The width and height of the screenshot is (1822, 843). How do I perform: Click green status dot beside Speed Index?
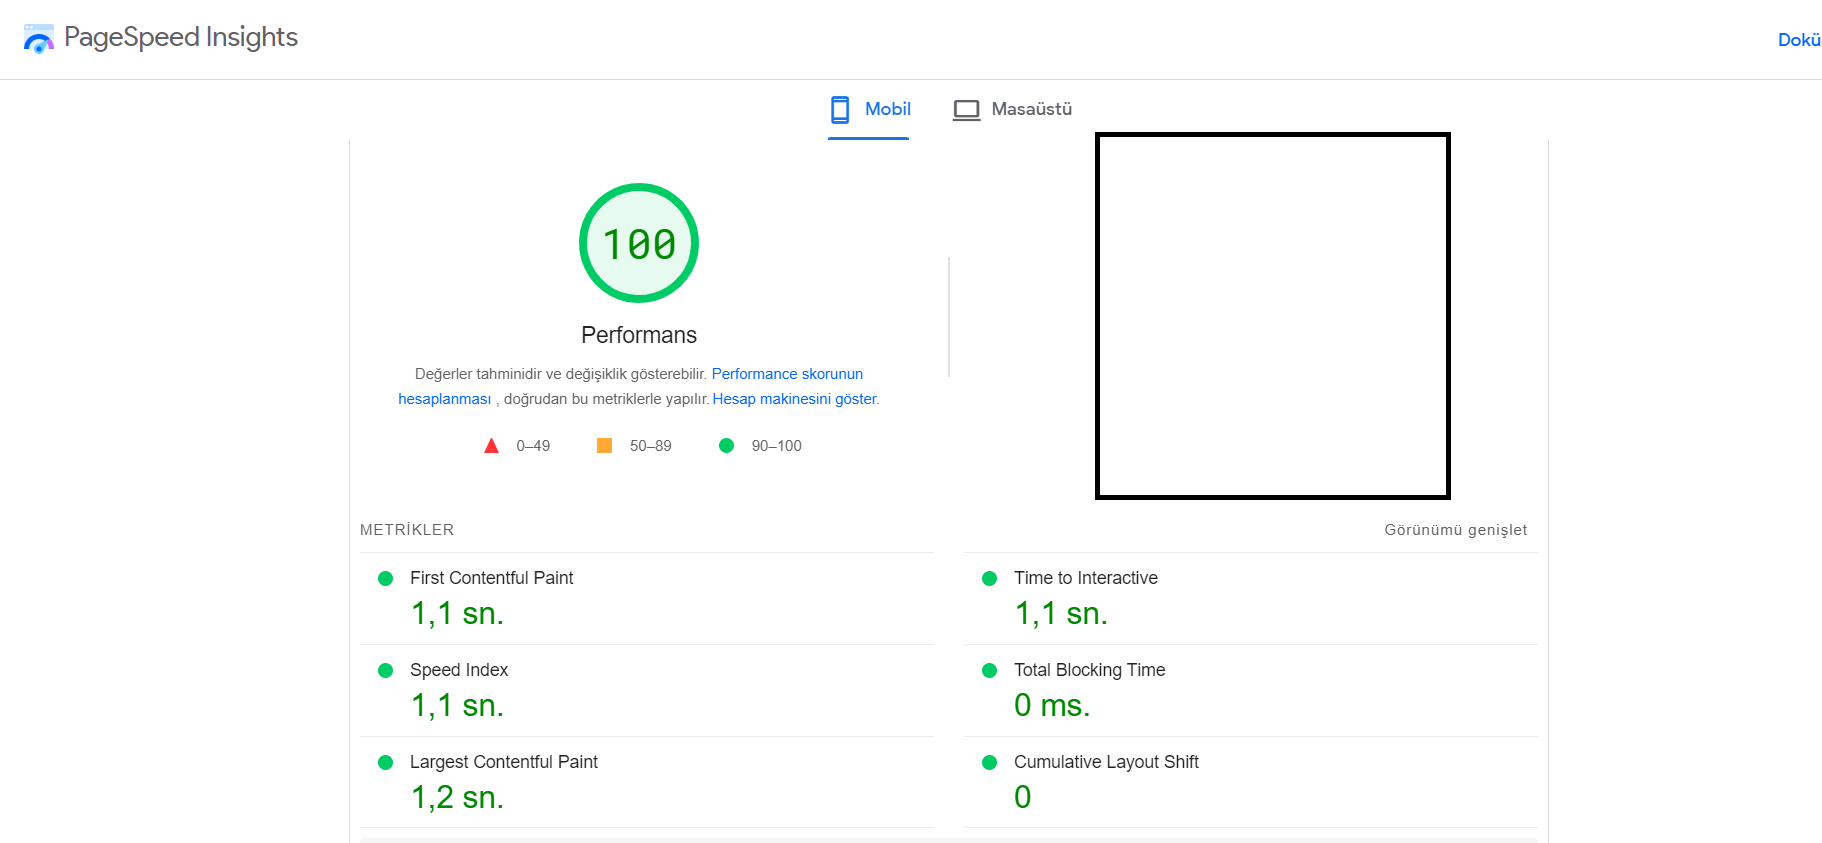385,670
